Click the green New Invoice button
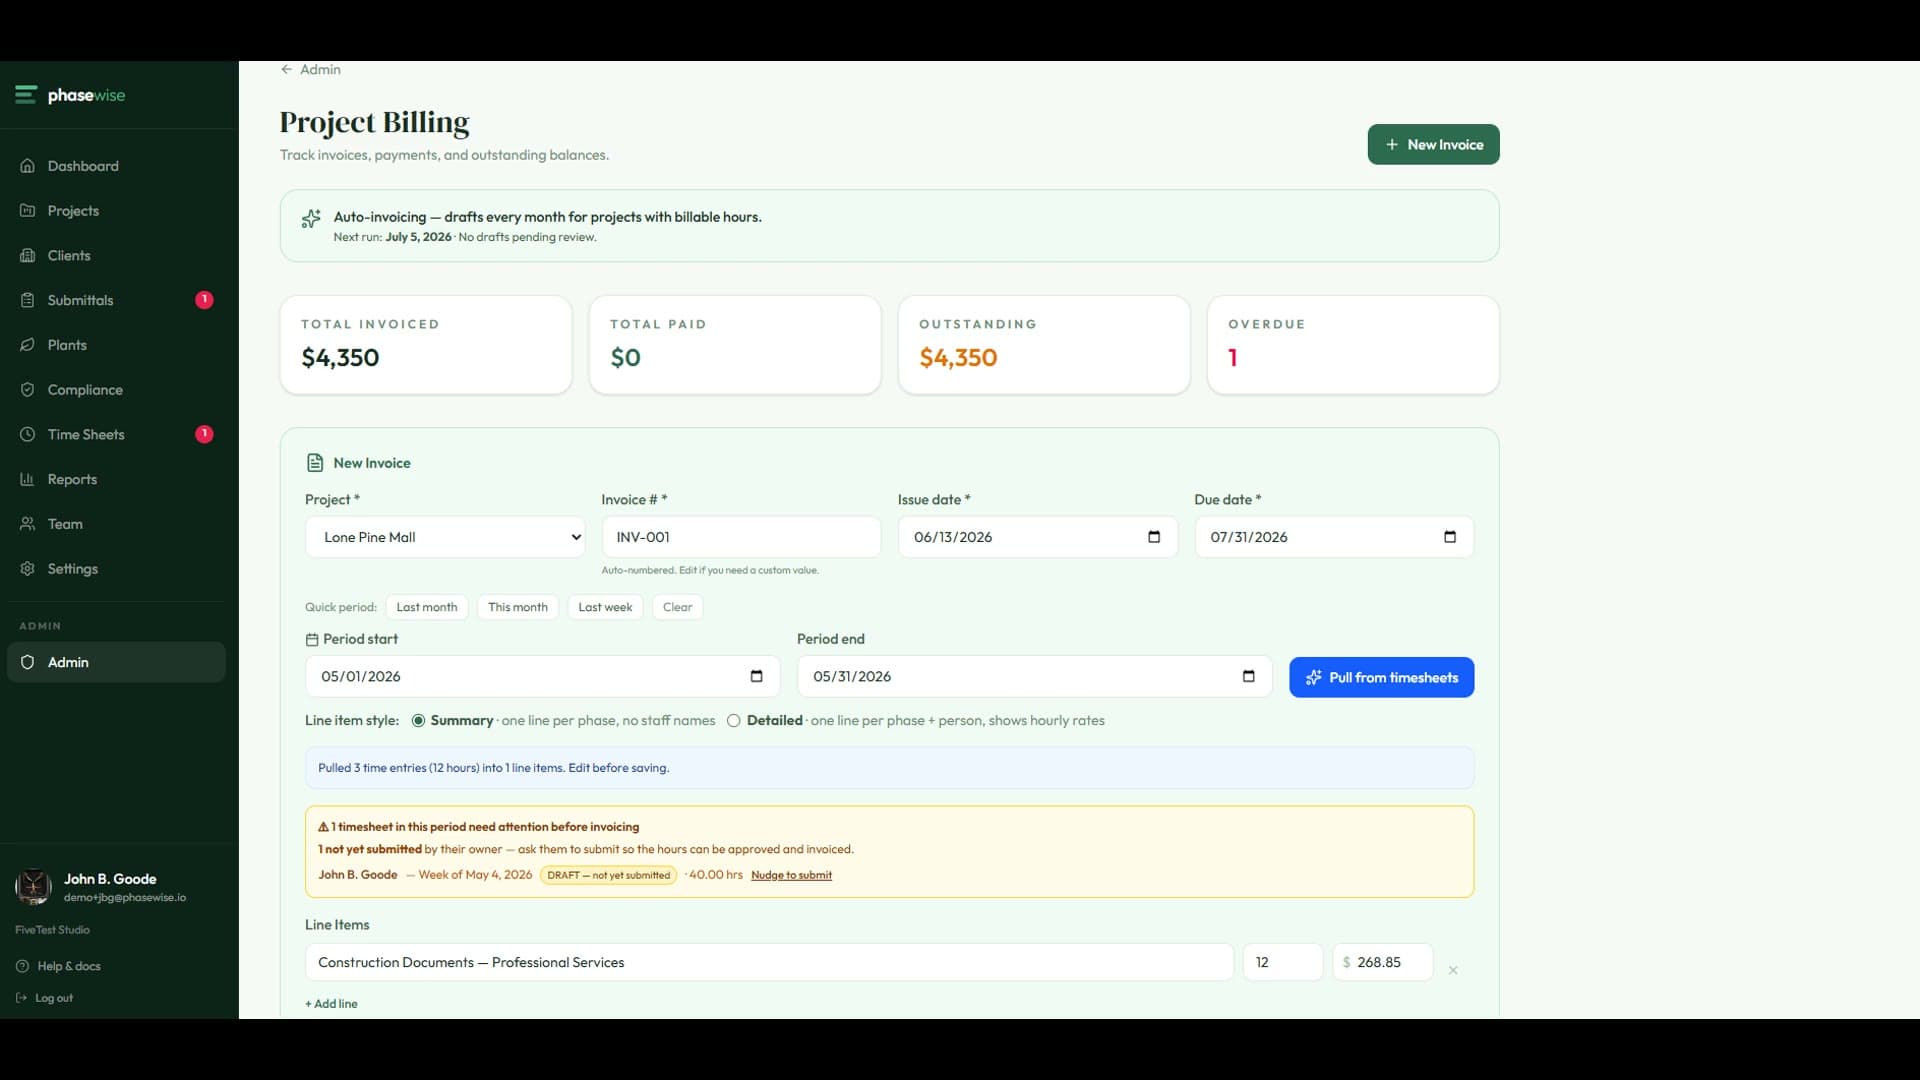This screenshot has height=1080, width=1920. click(x=1433, y=144)
